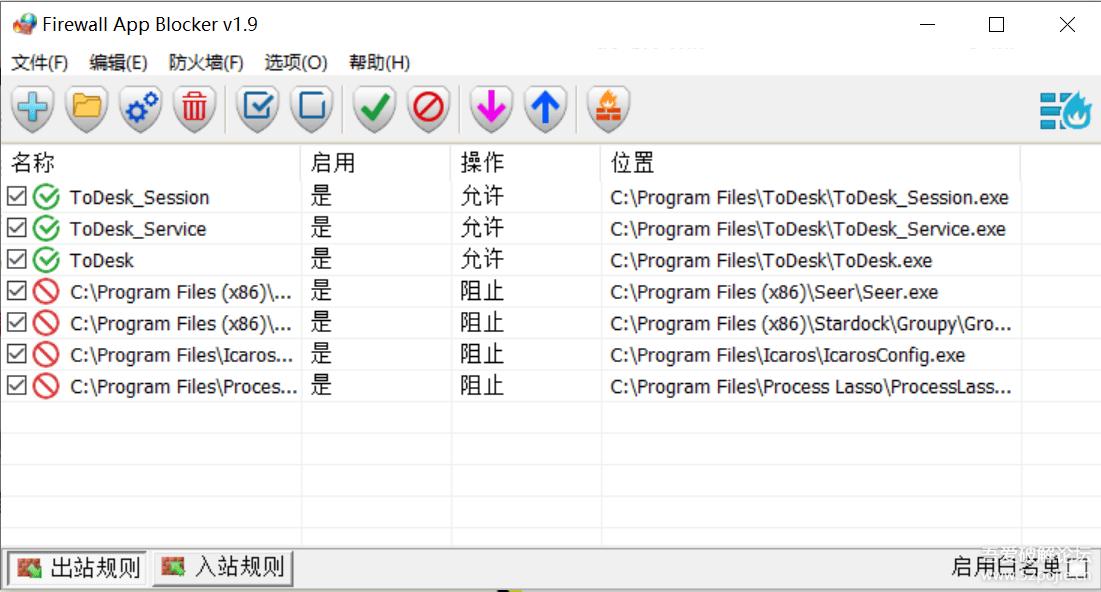Viewport: 1101px width, 592px height.
Task: Toggle the checkbox for the ToDesk.exe row
Action: (x=17, y=259)
